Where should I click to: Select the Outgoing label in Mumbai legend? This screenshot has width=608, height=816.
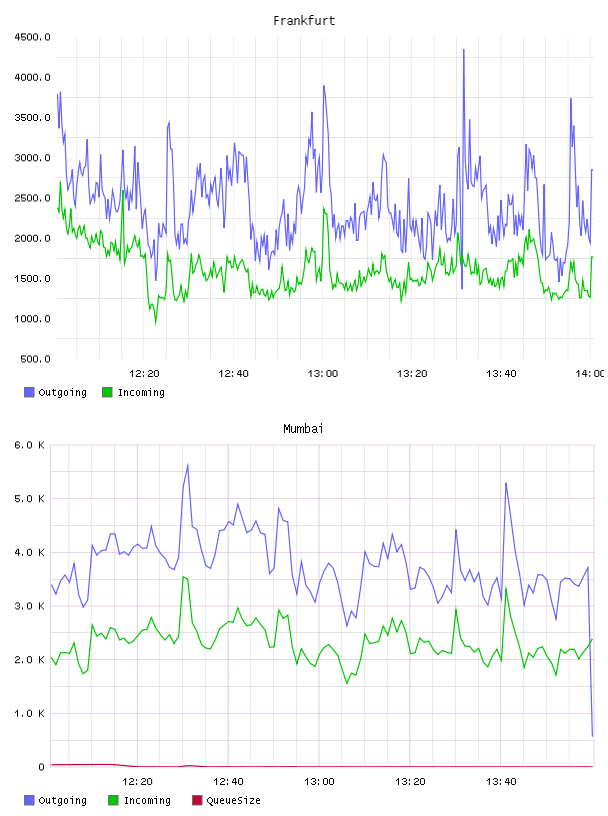(62, 800)
